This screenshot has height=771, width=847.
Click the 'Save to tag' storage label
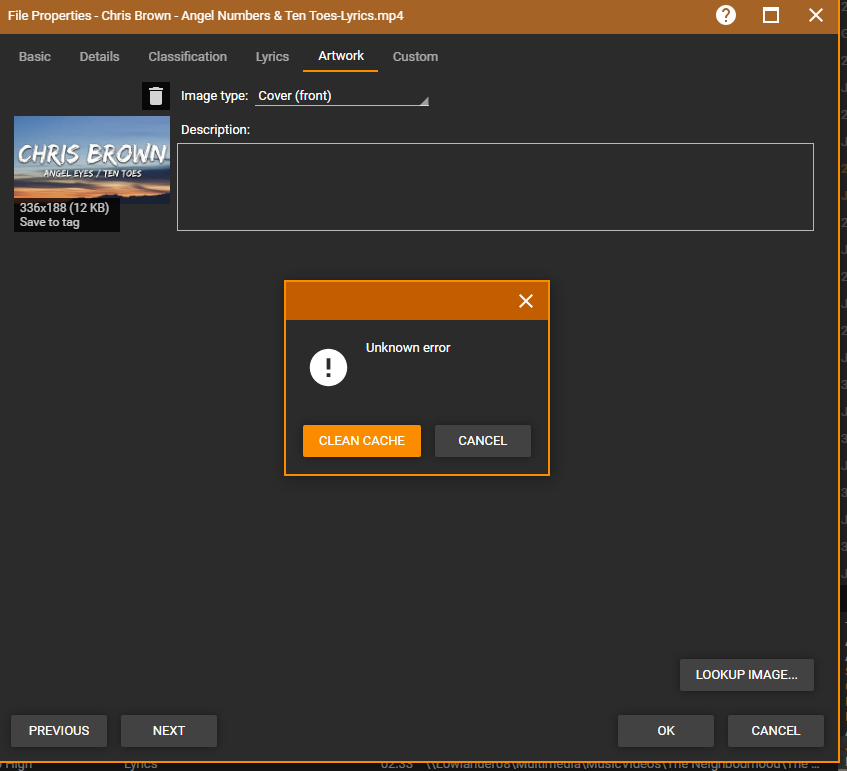pyautogui.click(x=50, y=223)
